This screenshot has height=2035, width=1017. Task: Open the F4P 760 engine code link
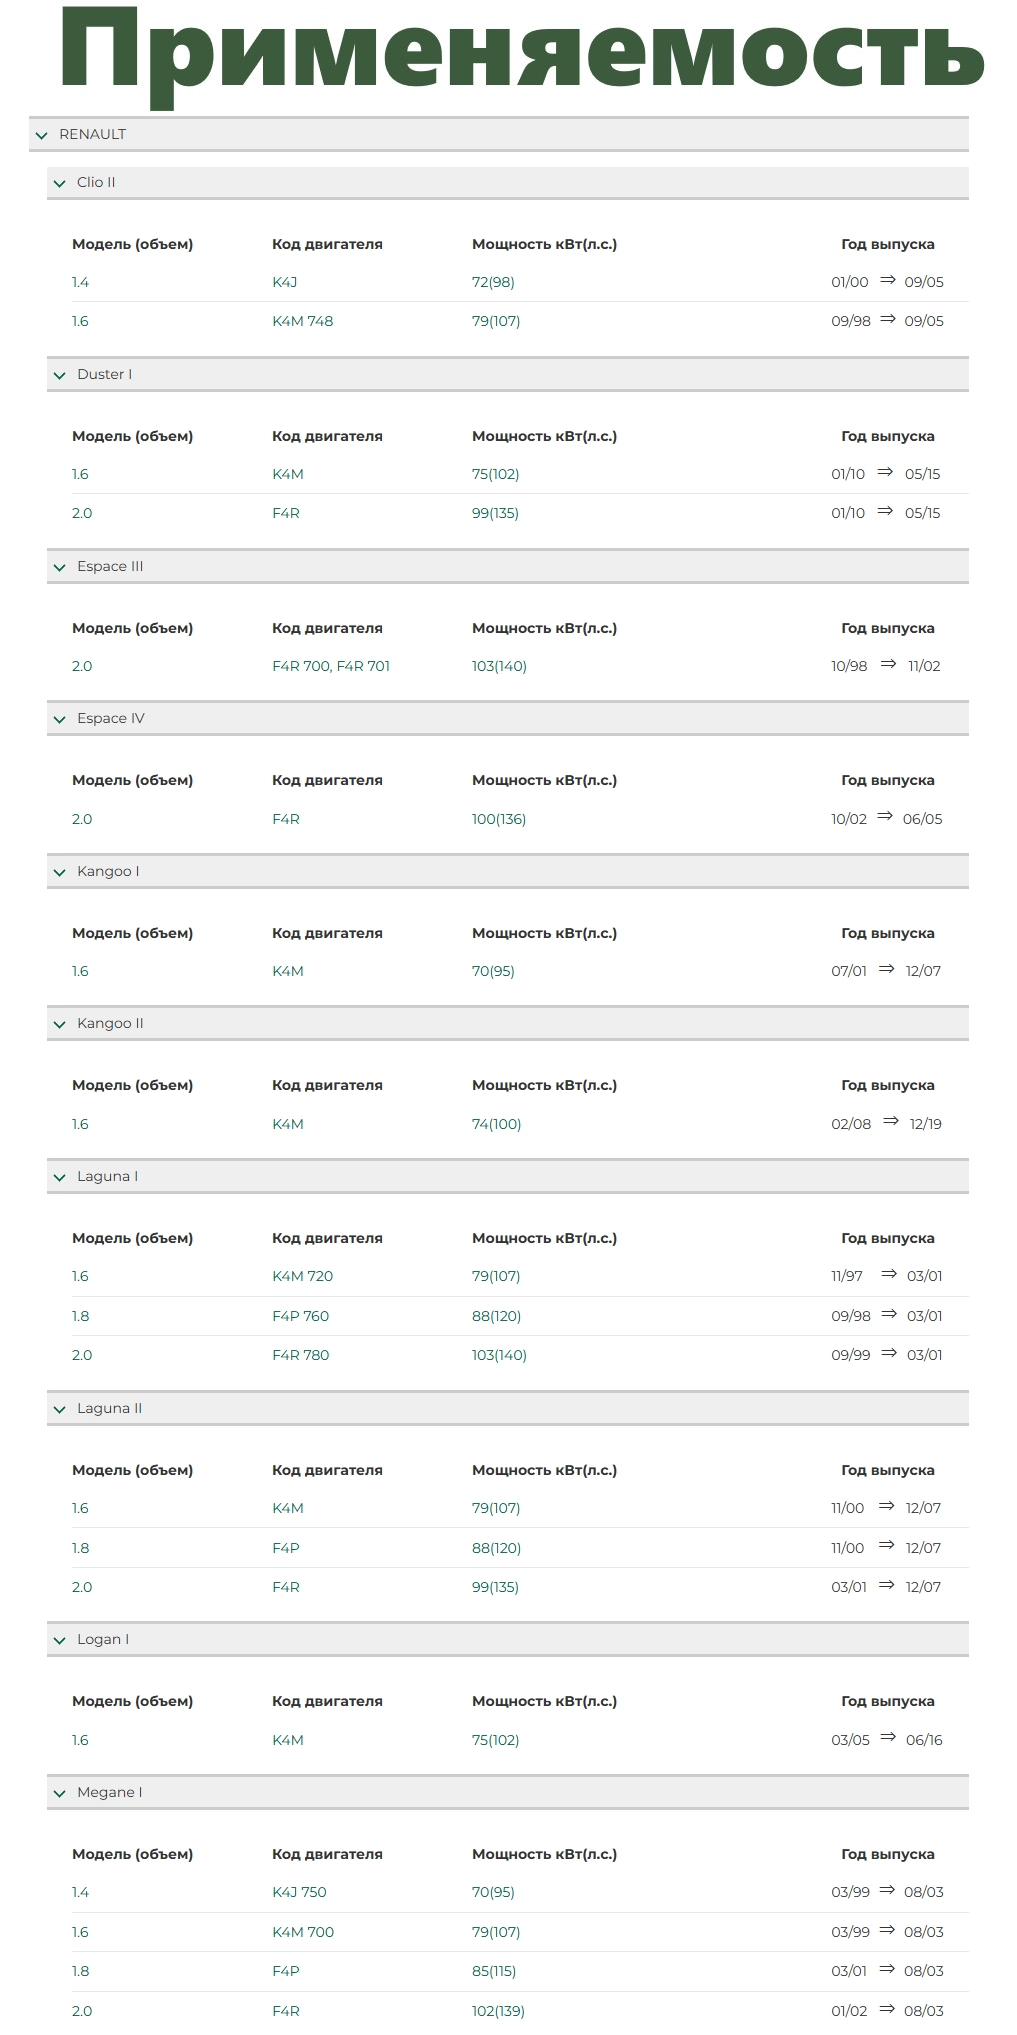tap(300, 1316)
